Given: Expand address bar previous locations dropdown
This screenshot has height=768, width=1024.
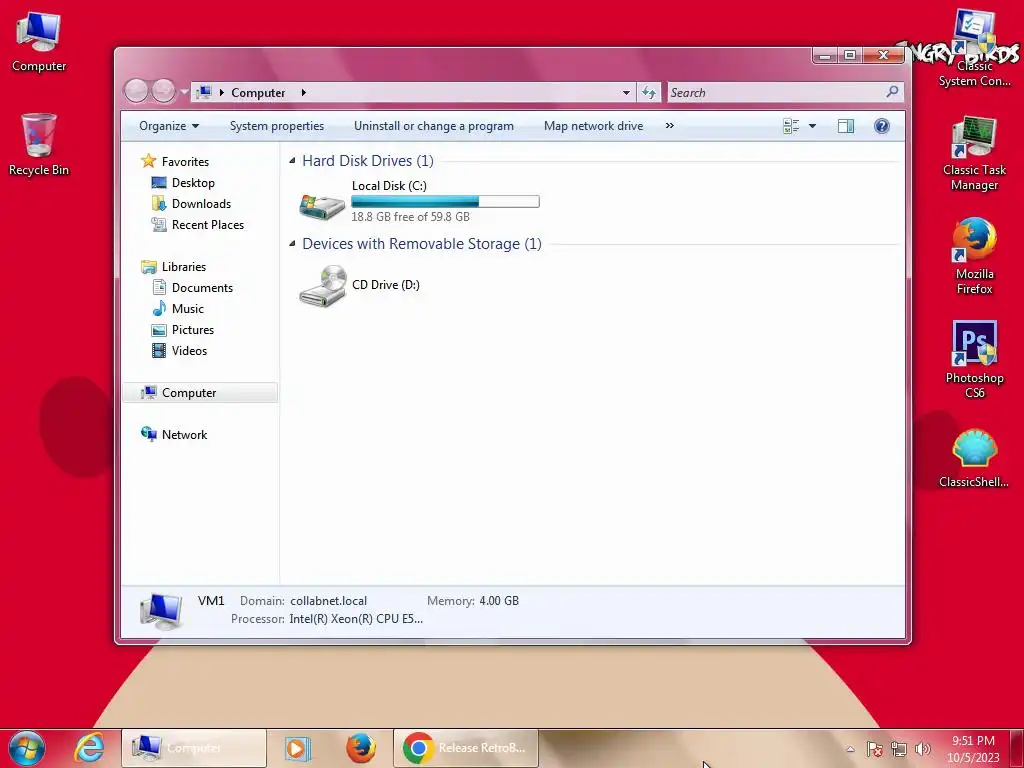Looking at the screenshot, I should [626, 93].
